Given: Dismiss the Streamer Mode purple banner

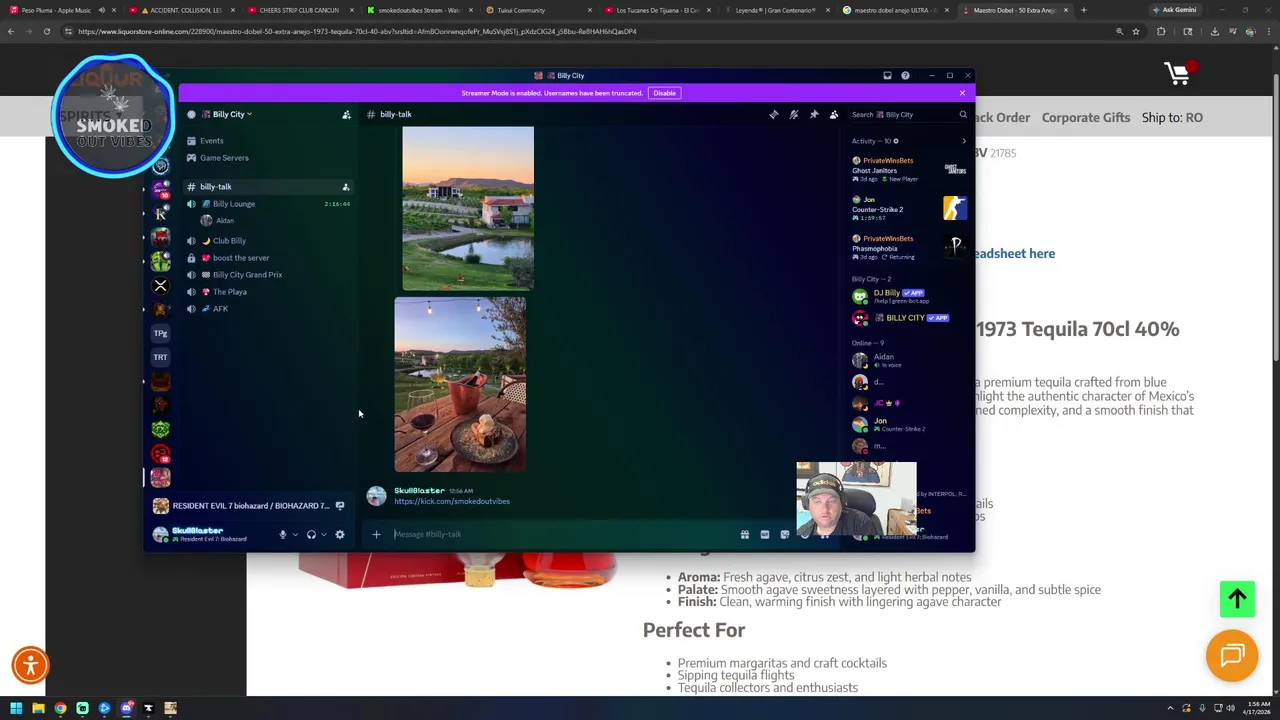Looking at the screenshot, I should [962, 93].
